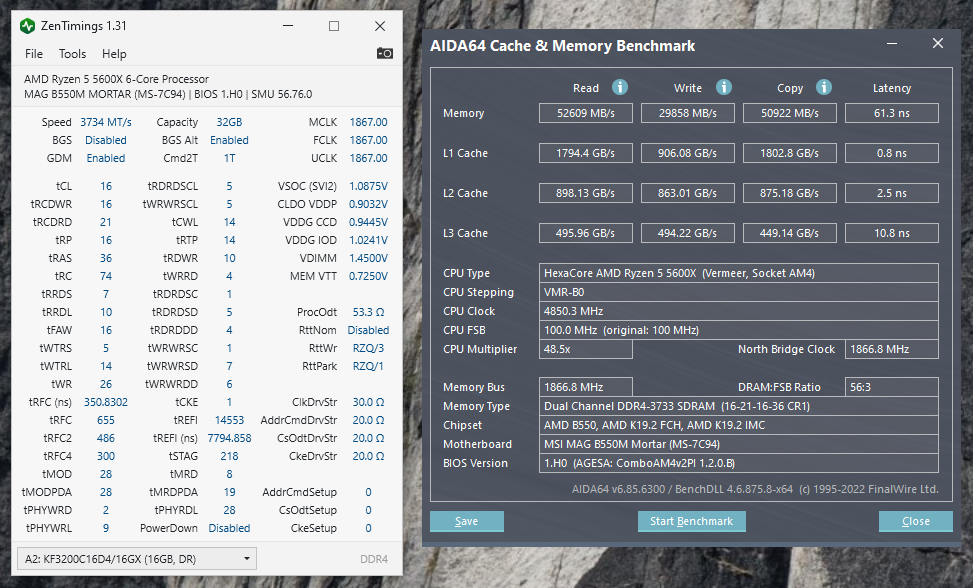Click the RttWr value RZQ/3
Viewport: 973px width, 588px height.
(x=368, y=348)
